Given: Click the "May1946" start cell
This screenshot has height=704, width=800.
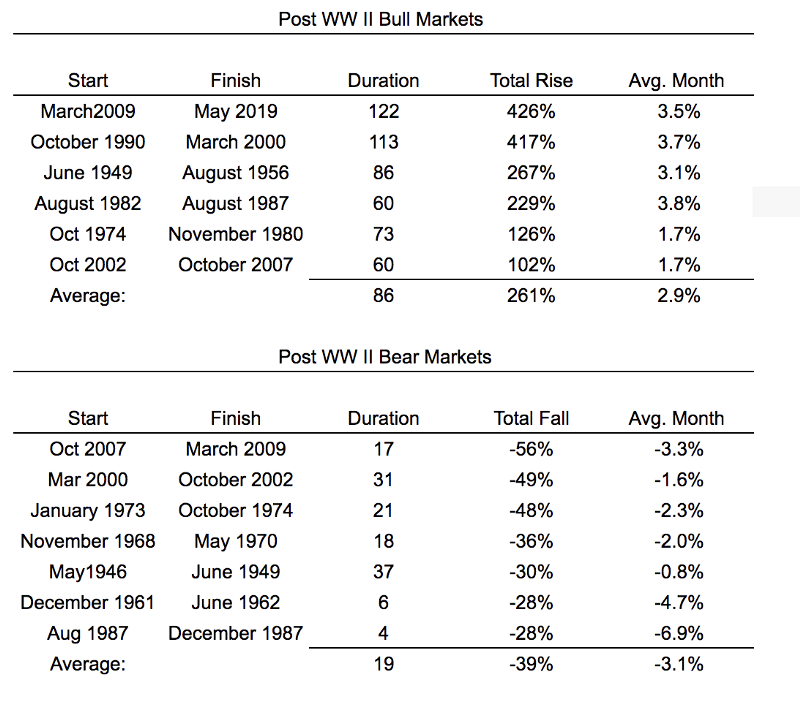Looking at the screenshot, I should tap(88, 572).
